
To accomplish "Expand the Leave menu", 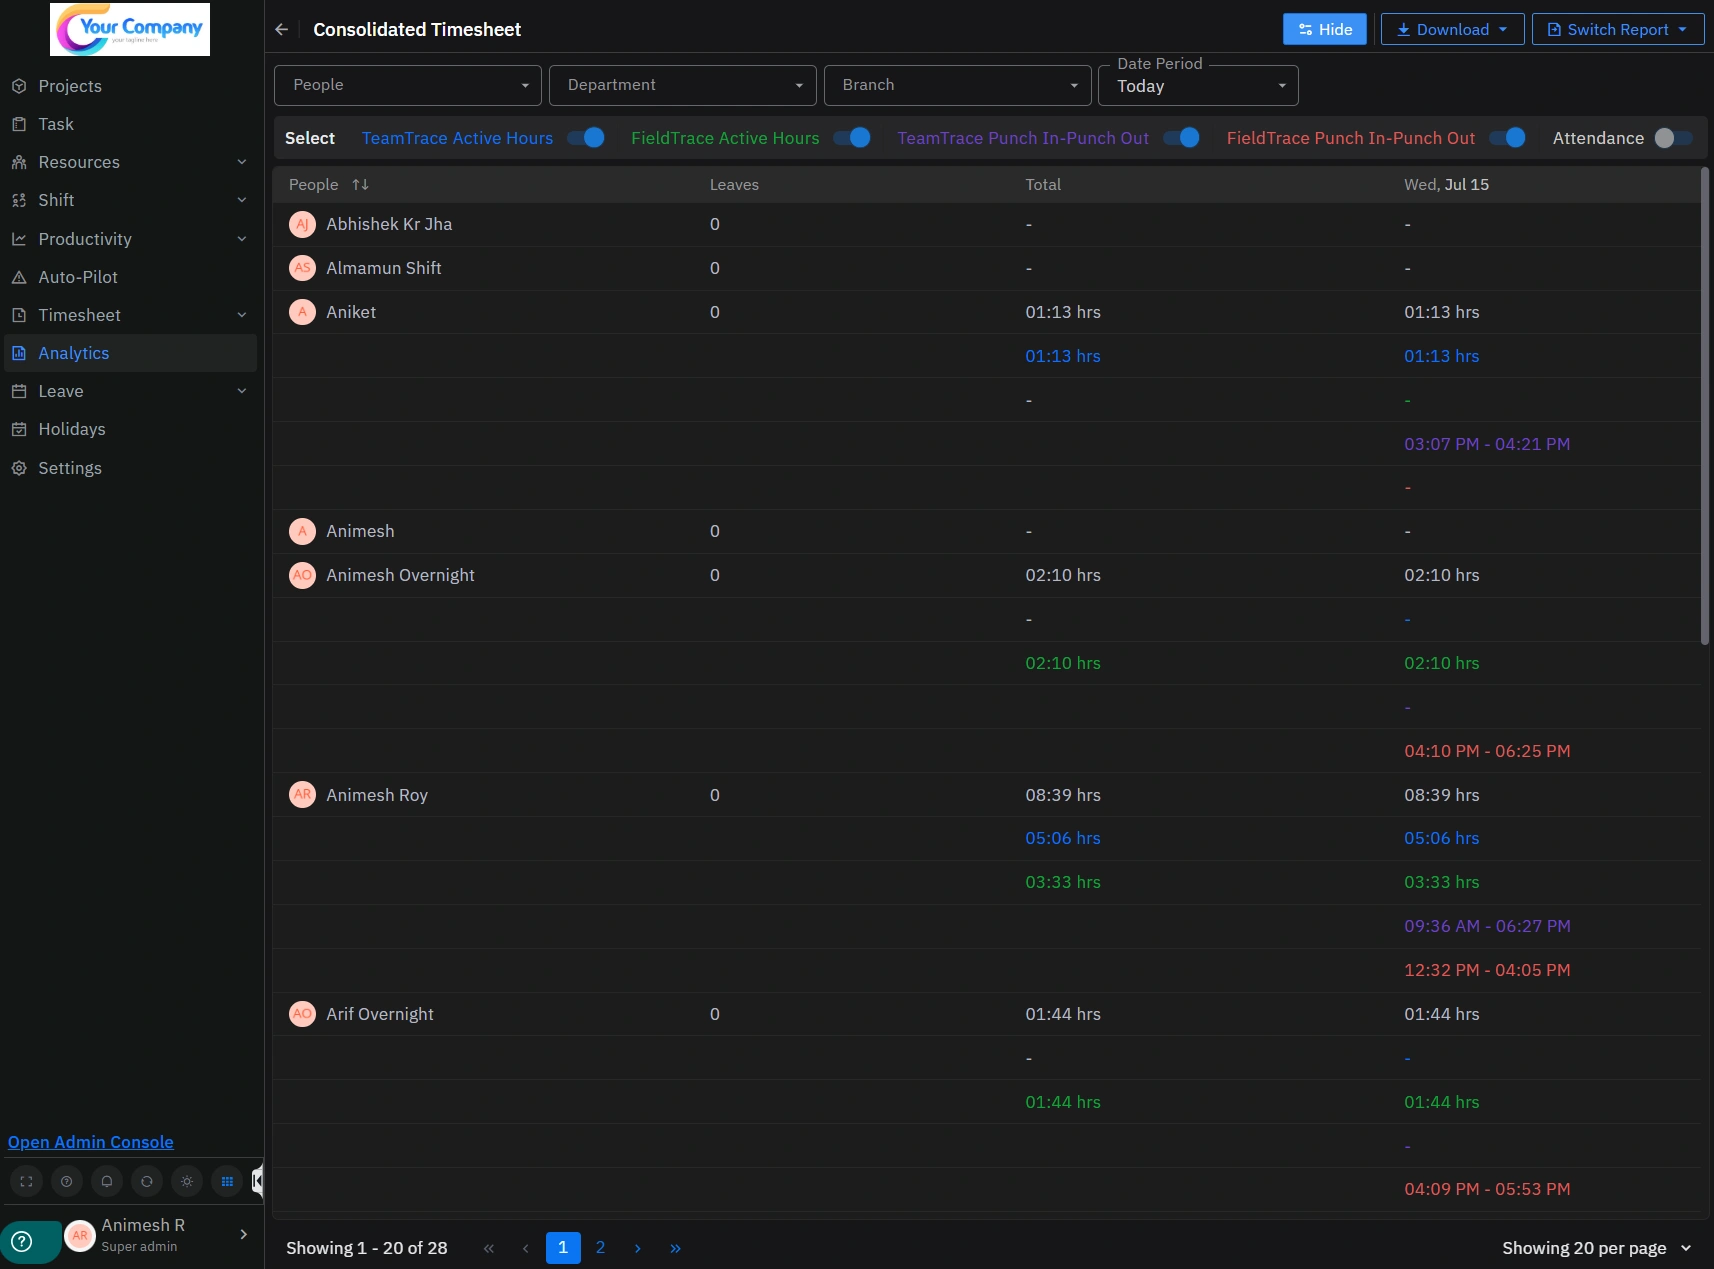I will coord(242,391).
